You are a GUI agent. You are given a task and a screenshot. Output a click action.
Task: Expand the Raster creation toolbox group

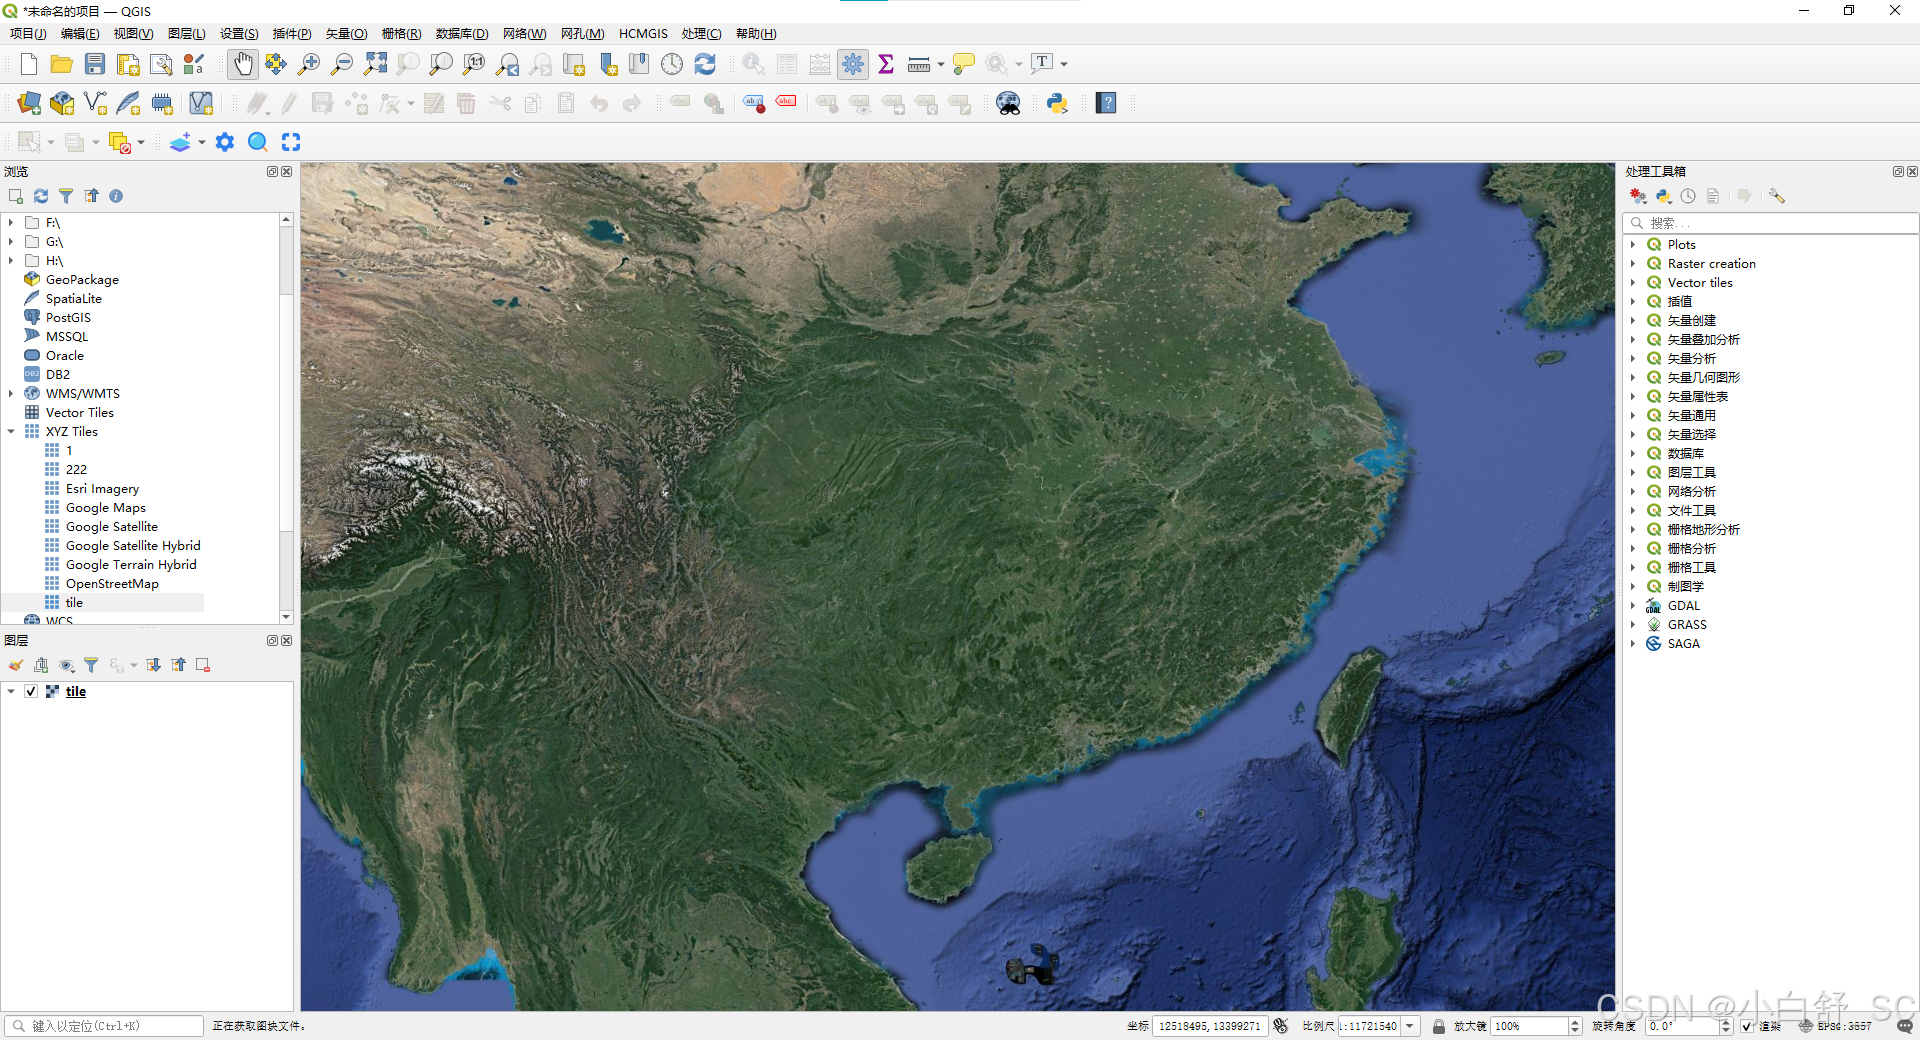pyautogui.click(x=1633, y=263)
